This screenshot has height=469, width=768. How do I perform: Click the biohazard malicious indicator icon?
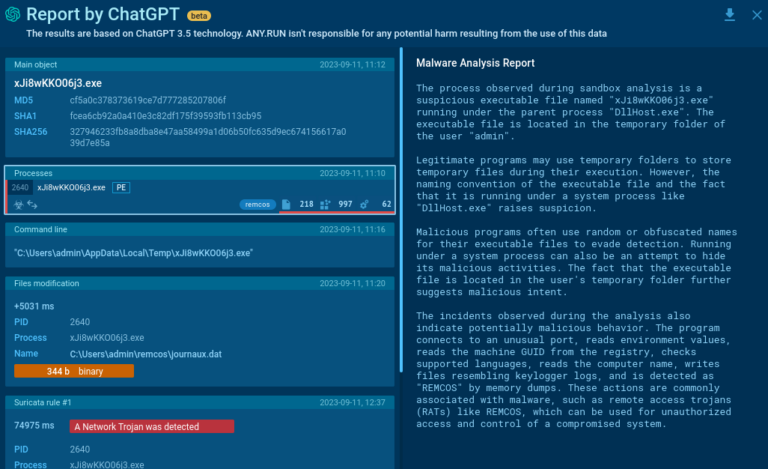[19, 205]
